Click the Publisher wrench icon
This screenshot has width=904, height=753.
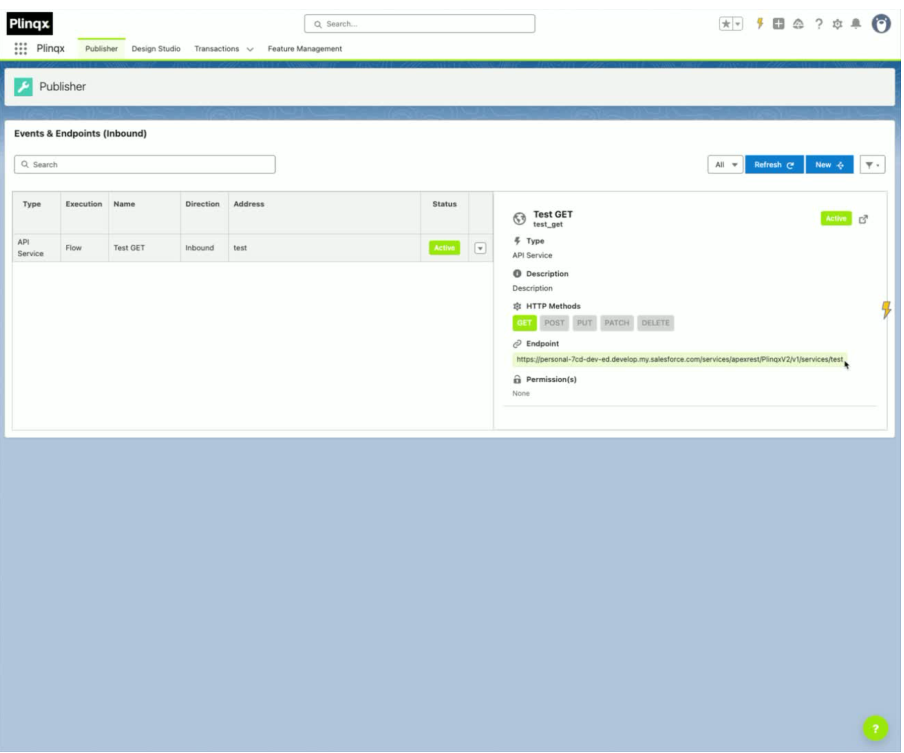click(23, 86)
